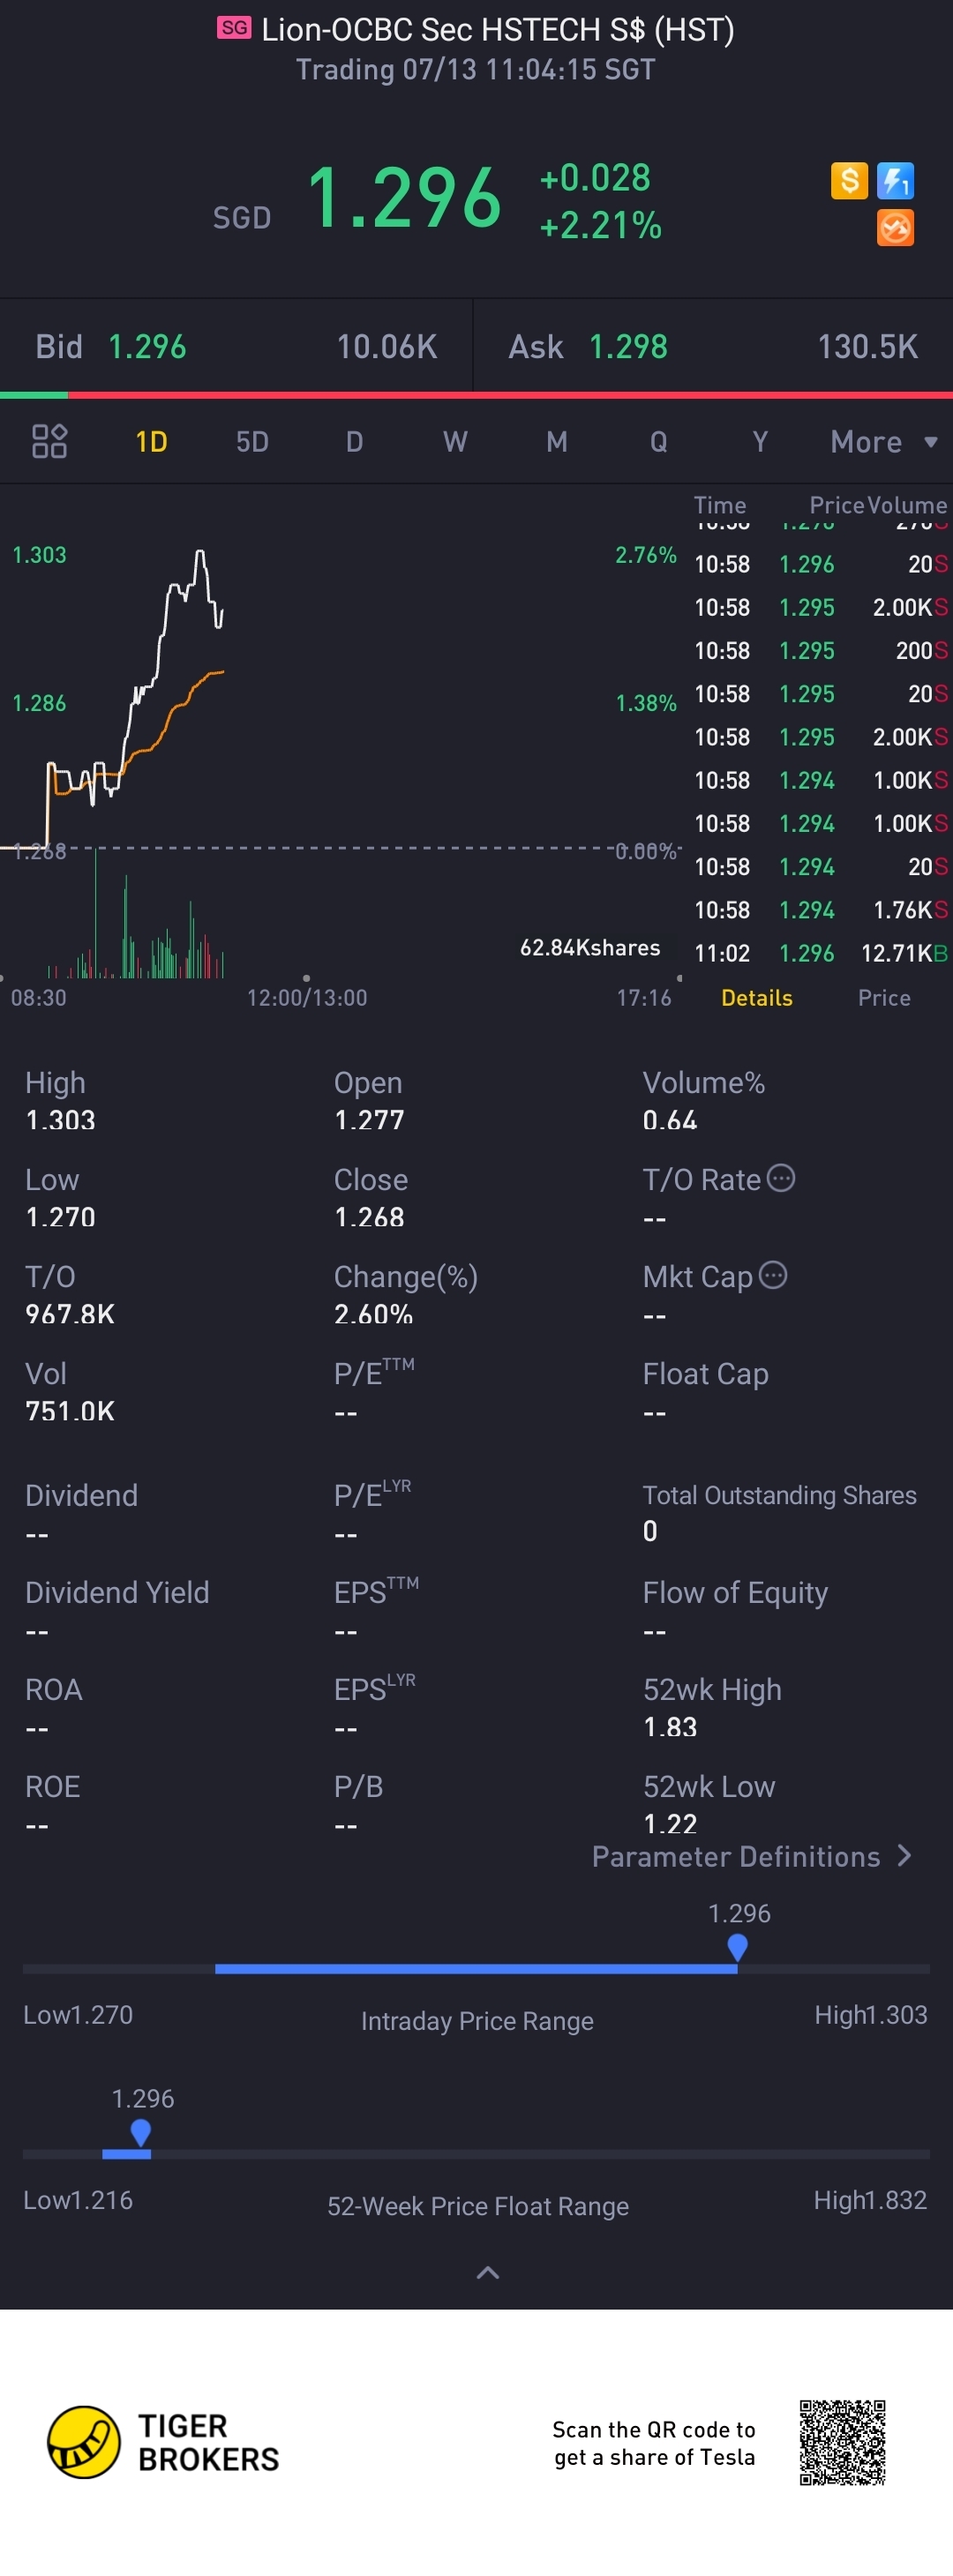Tap the yellow dollar sign badge icon
The height and width of the screenshot is (2576, 953).
[849, 181]
